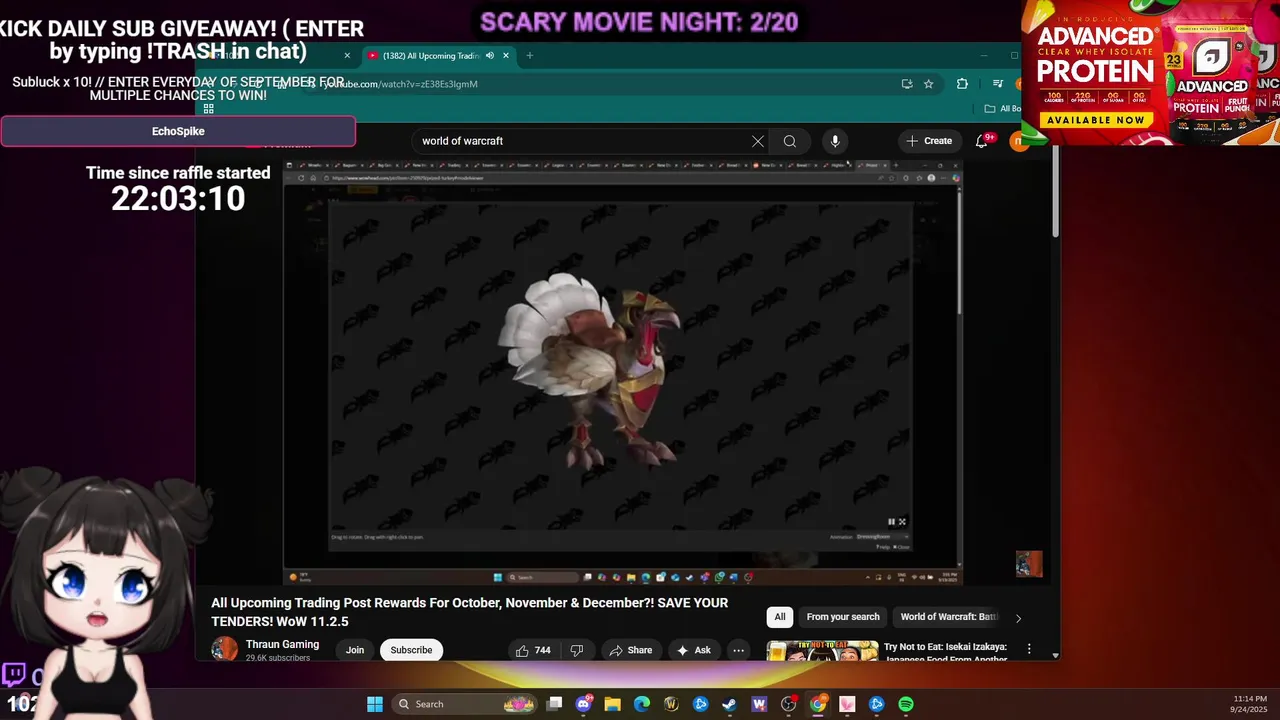Share the video
The width and height of the screenshot is (1280, 720).
point(631,650)
